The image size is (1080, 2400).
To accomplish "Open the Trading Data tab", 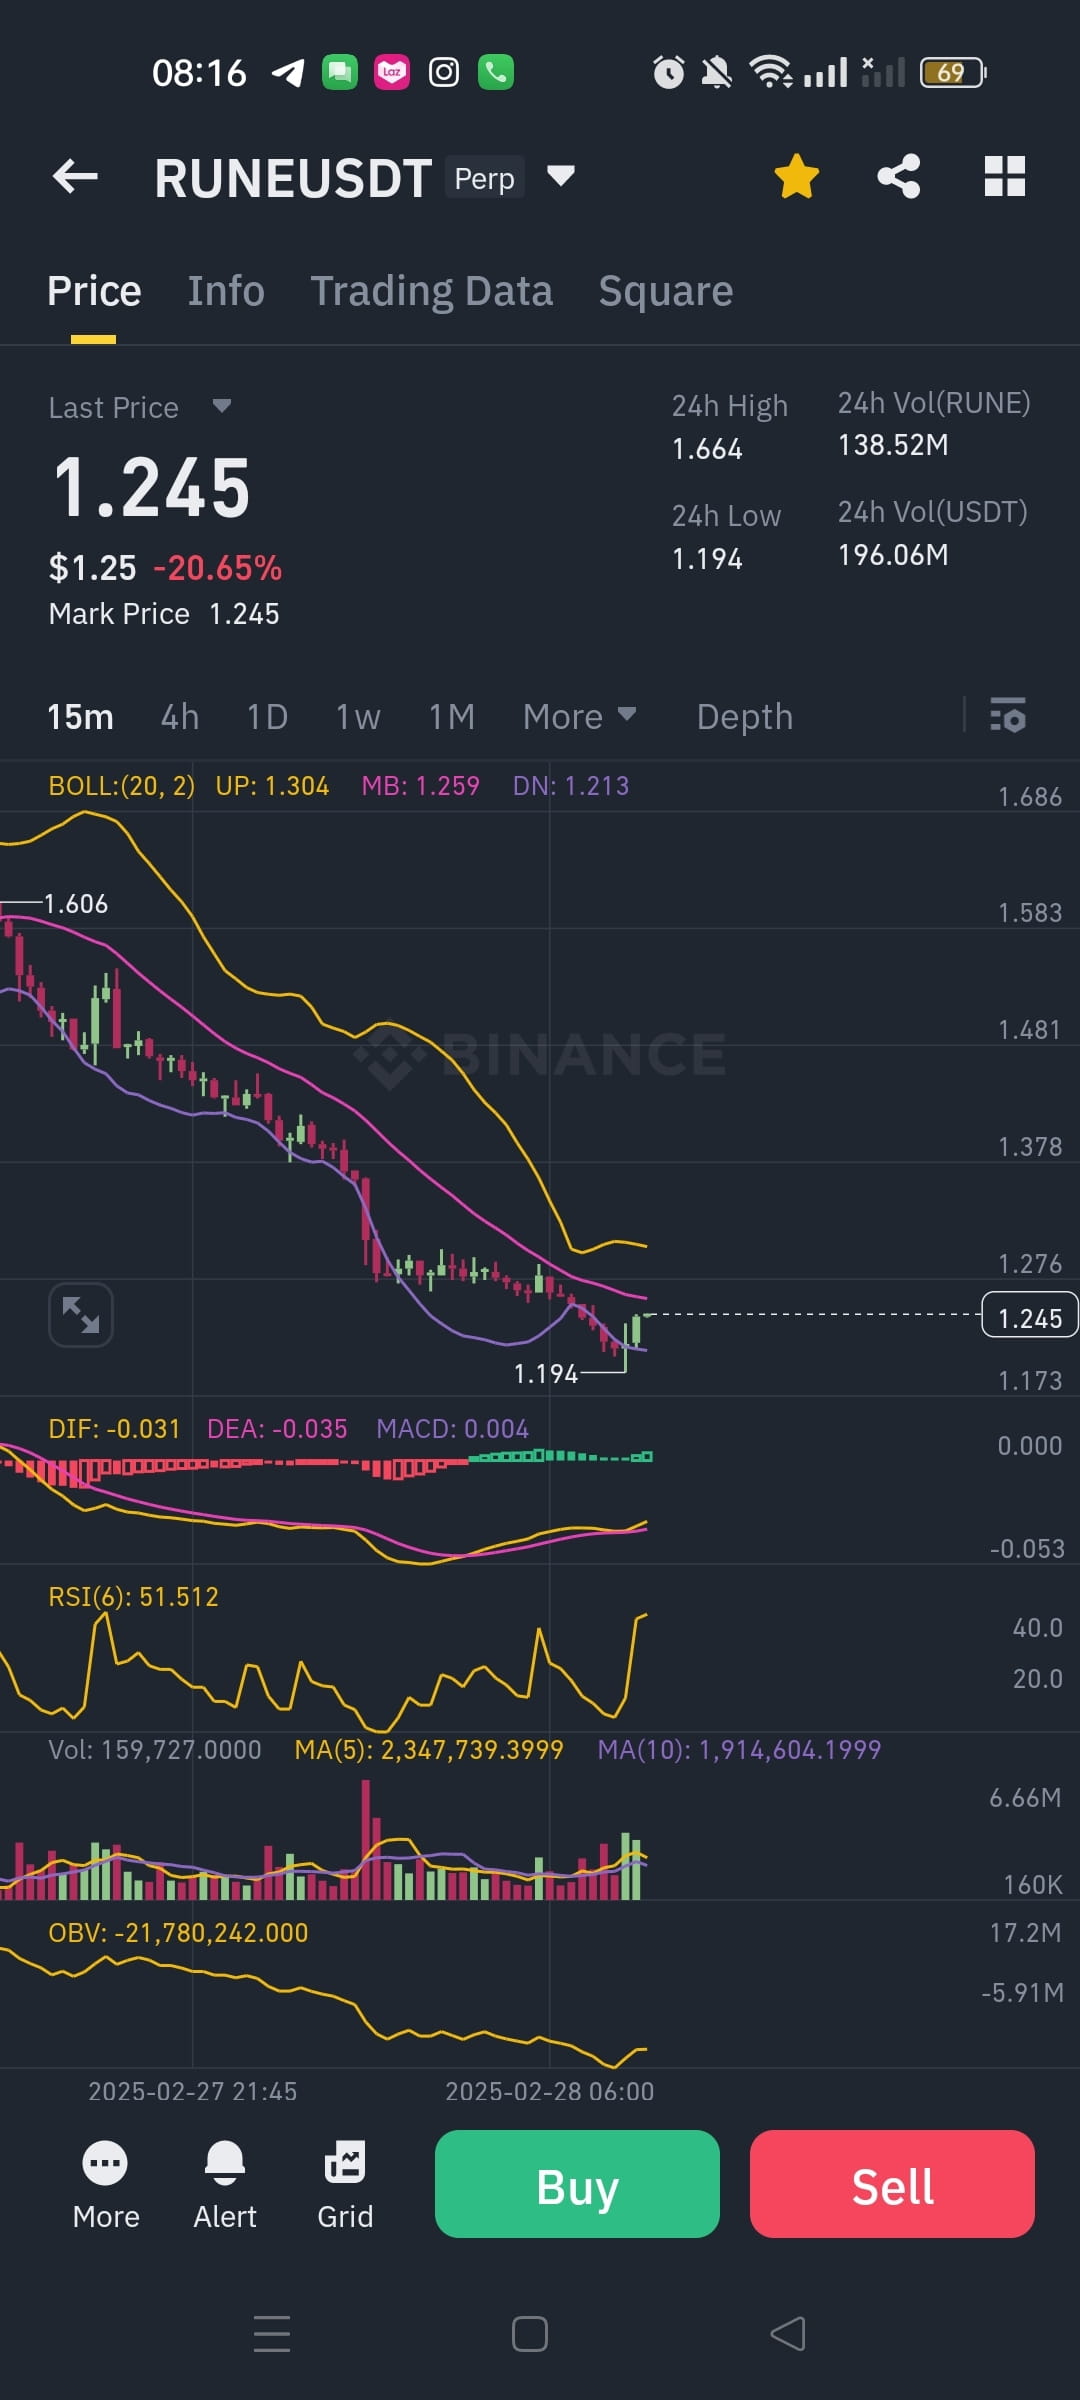I will pyautogui.click(x=431, y=292).
